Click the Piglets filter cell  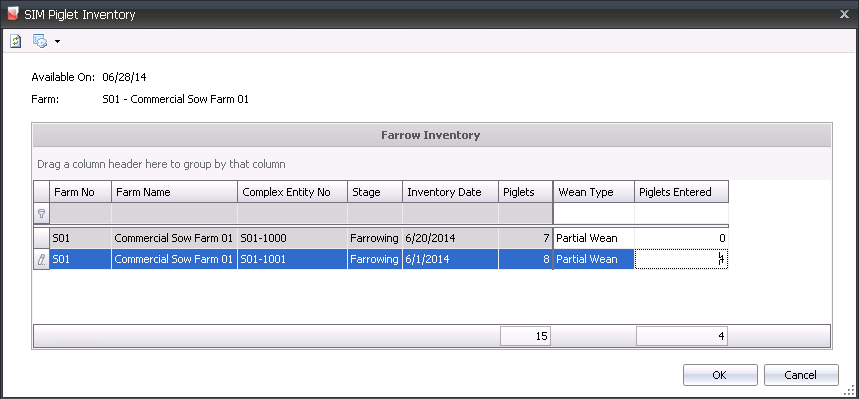[x=525, y=214]
